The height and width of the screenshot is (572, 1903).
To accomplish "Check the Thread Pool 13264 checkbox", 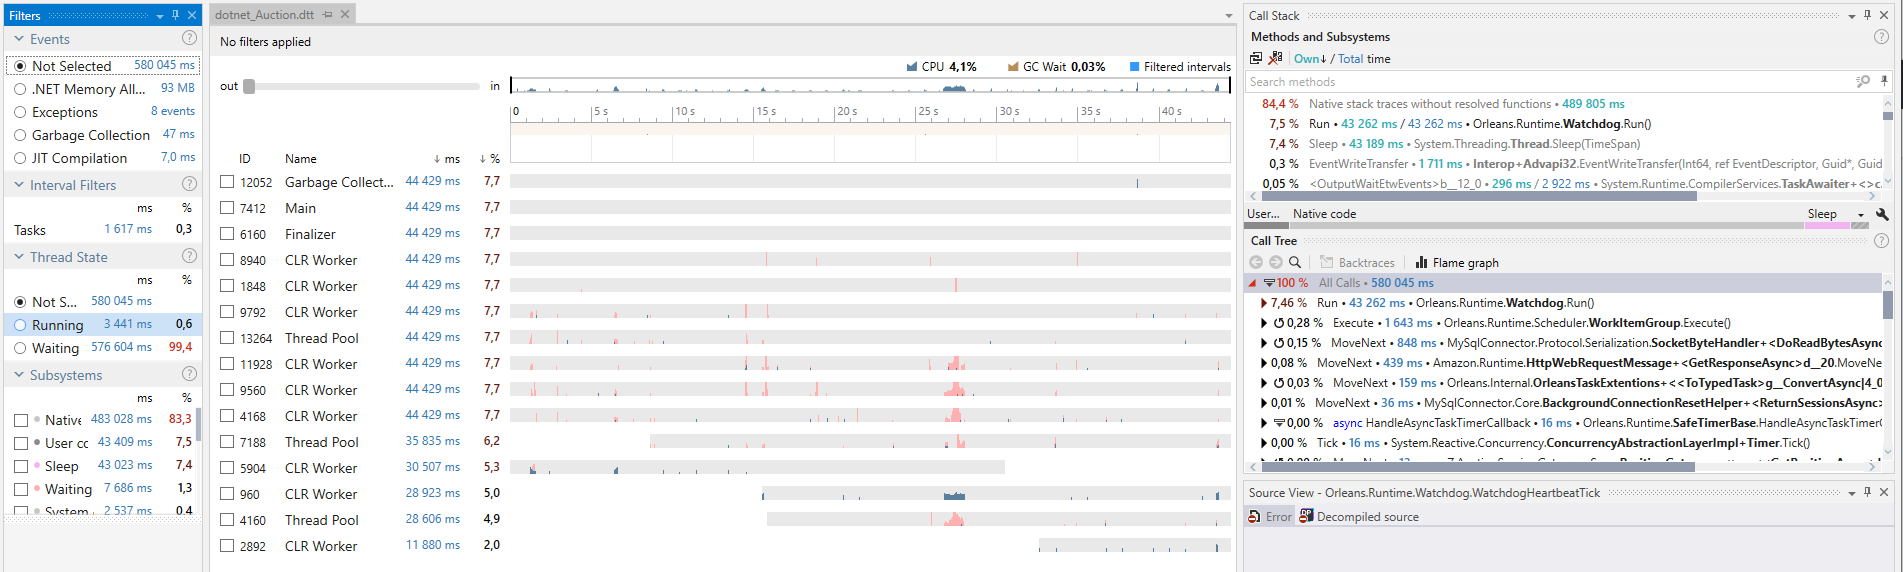I will (227, 337).
